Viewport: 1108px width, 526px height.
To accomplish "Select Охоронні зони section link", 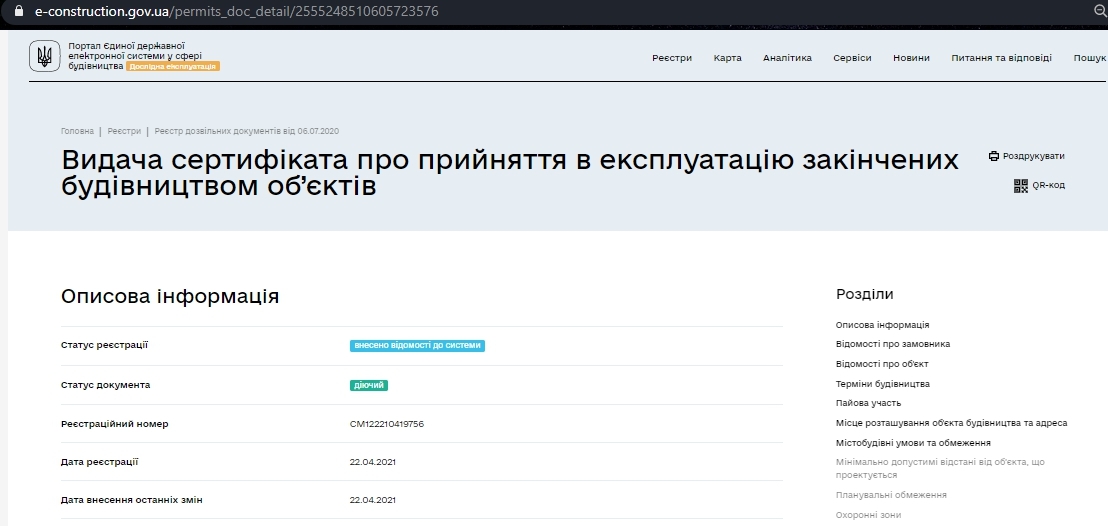I will (x=868, y=515).
